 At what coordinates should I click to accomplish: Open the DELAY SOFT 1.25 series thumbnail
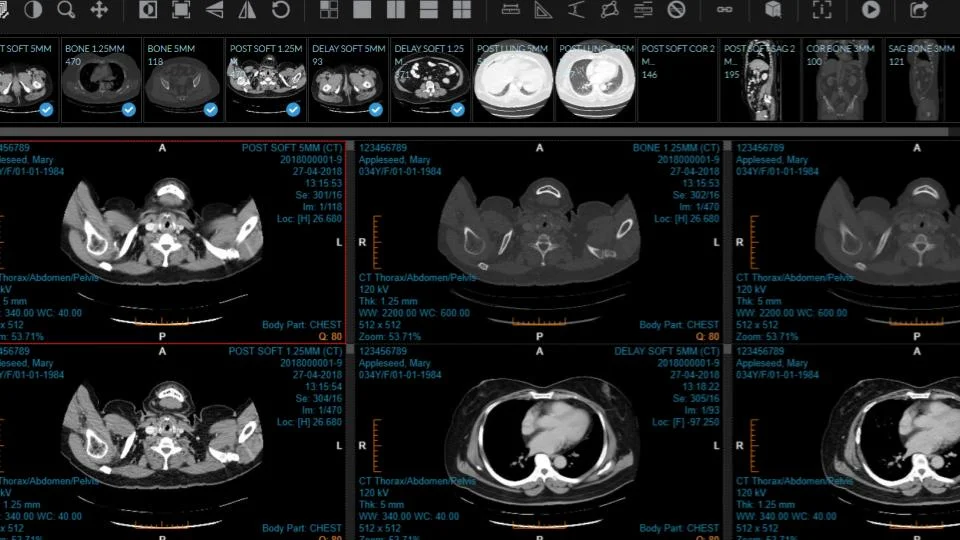click(x=430, y=80)
